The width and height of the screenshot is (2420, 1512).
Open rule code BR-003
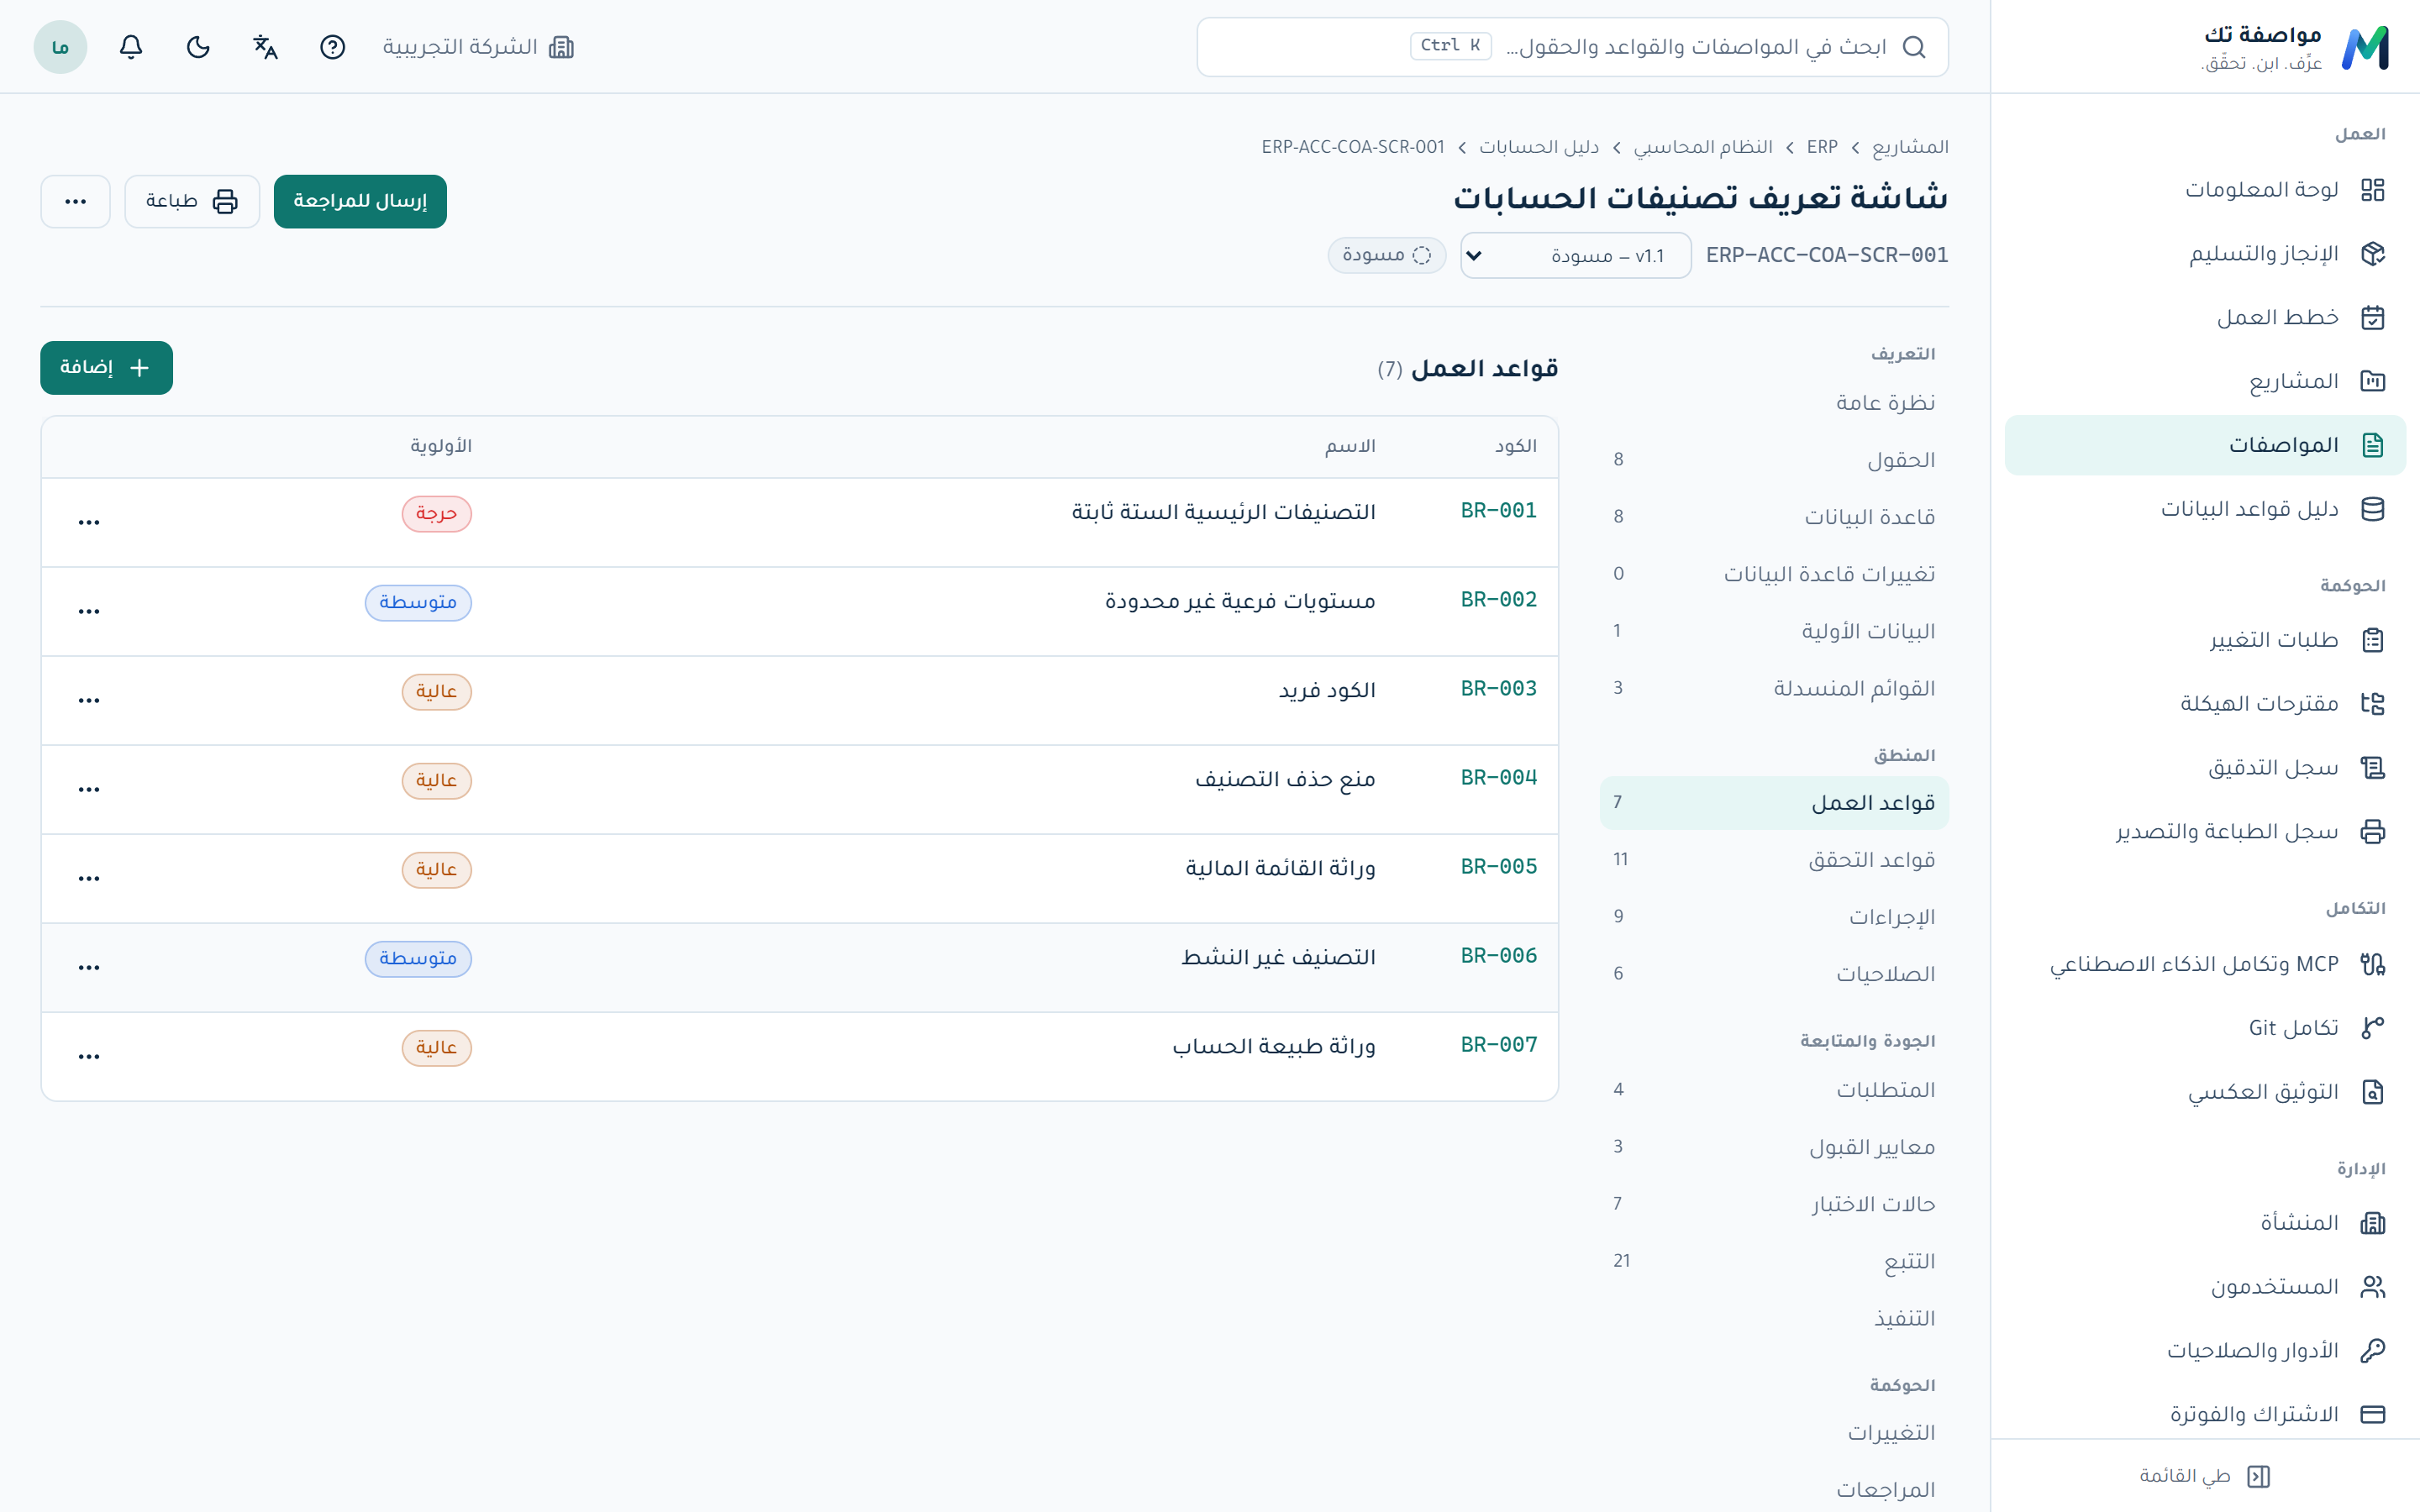pyautogui.click(x=1498, y=688)
